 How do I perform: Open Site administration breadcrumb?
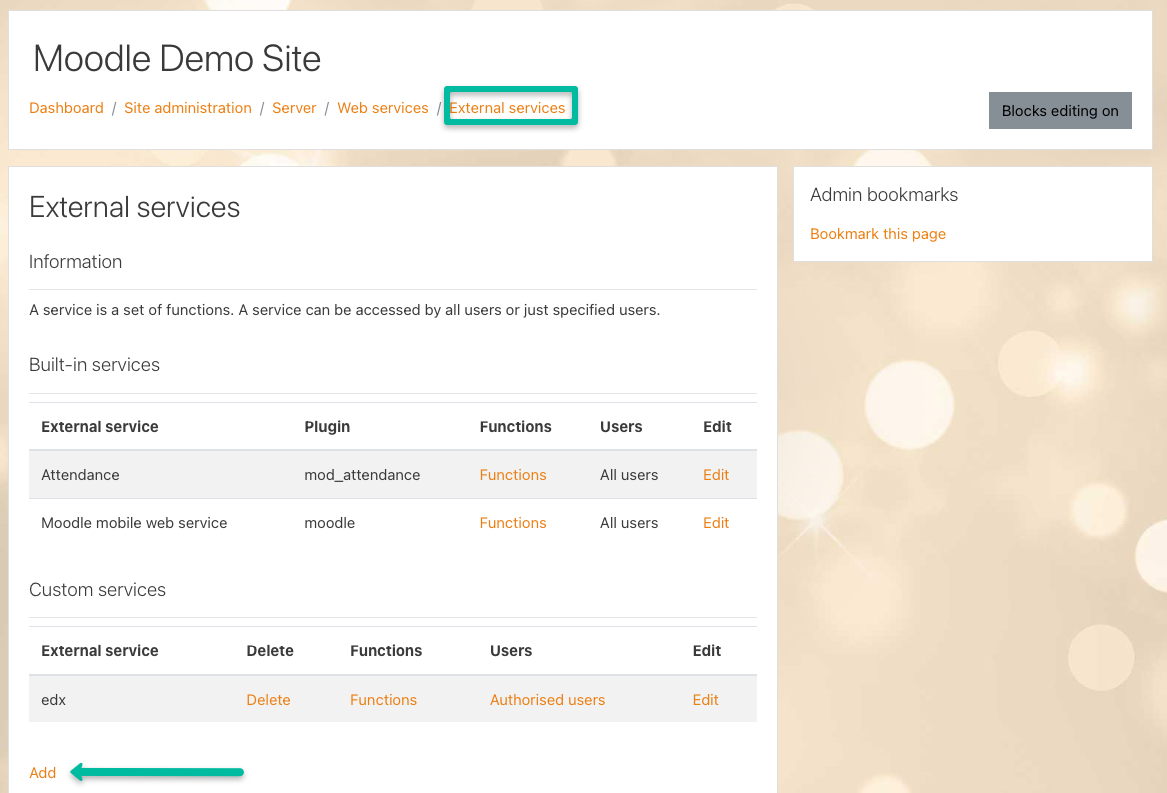188,108
